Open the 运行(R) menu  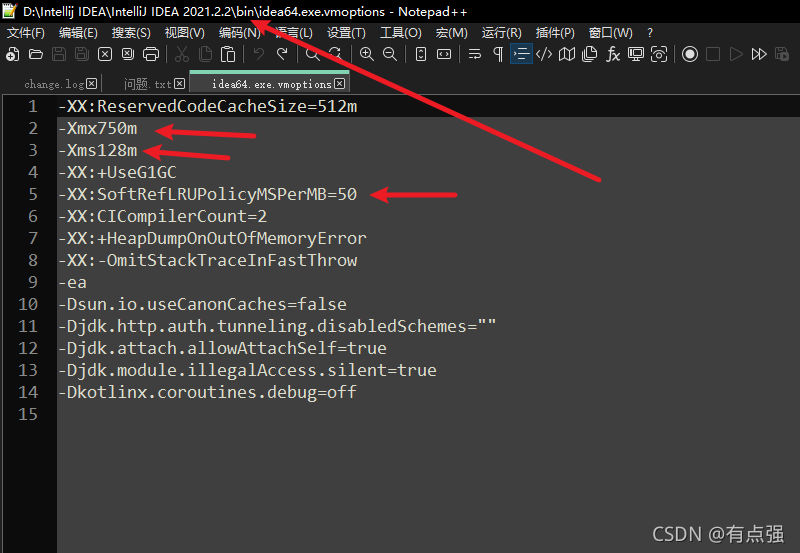tap(502, 33)
